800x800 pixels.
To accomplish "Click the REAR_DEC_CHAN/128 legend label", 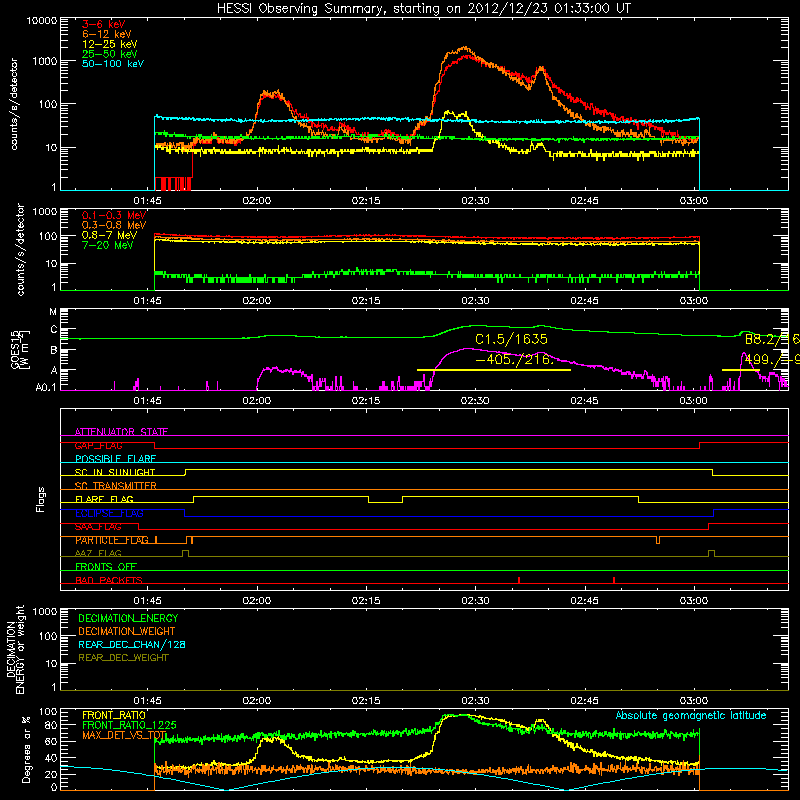I will pyautogui.click(x=132, y=644).
